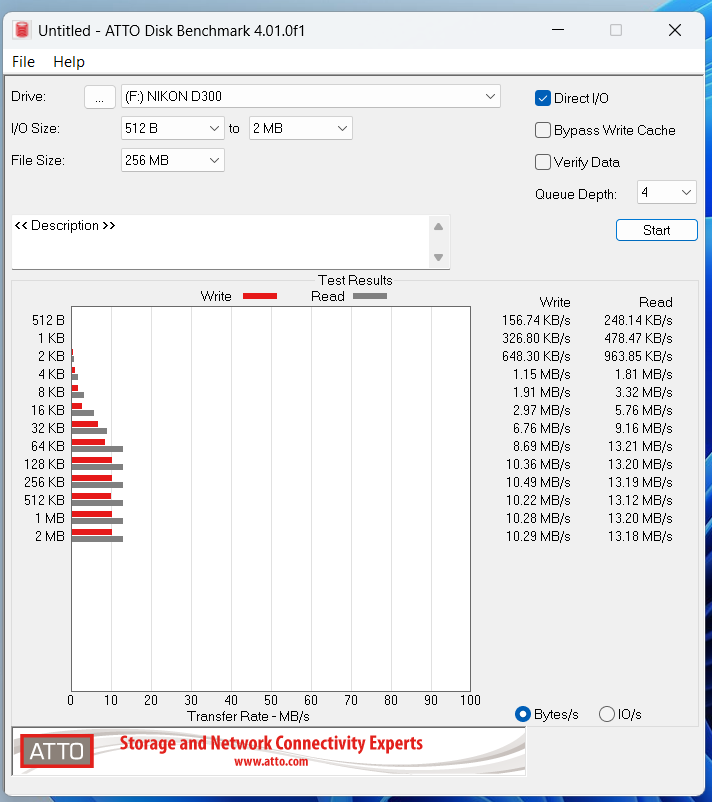Click the 326.80 KB/s write value
712x802 pixels.
pos(536,339)
